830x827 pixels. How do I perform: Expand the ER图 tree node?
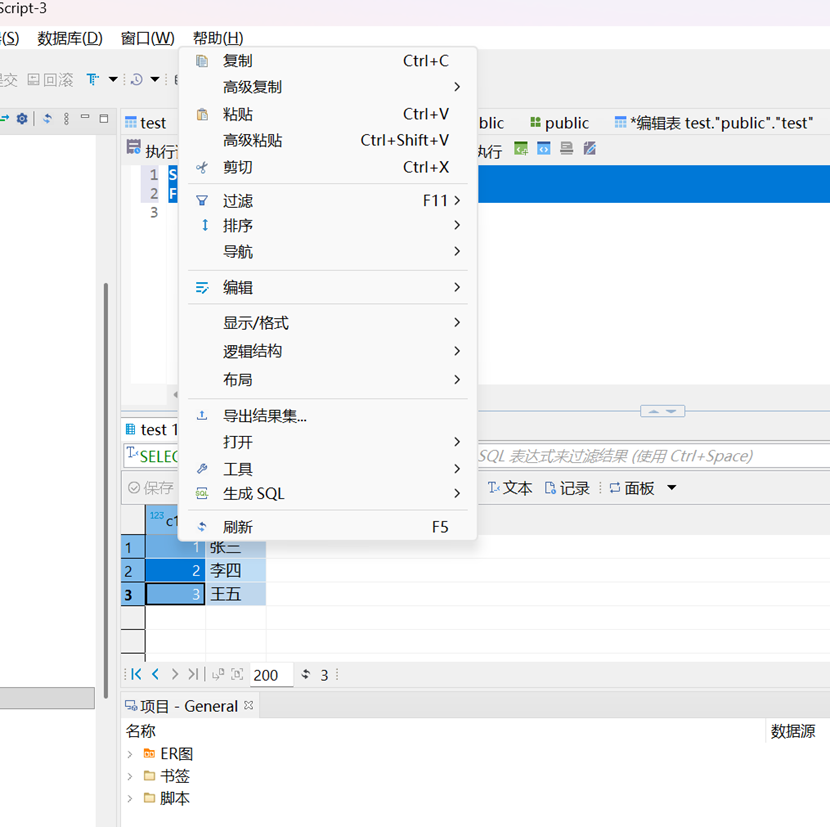pyautogui.click(x=130, y=754)
